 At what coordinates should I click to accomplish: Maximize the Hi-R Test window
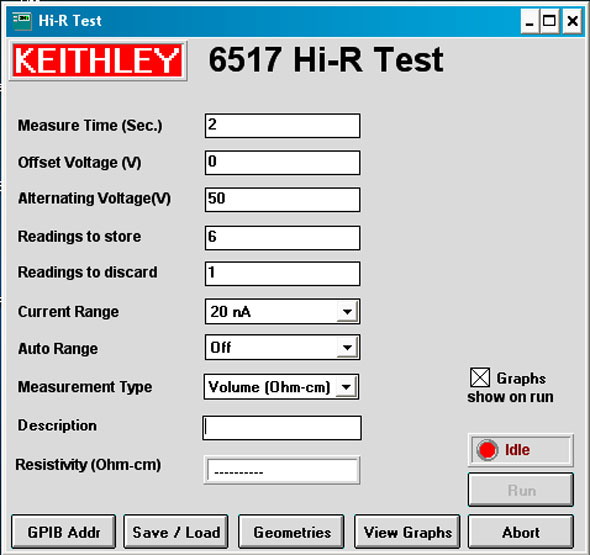[x=549, y=21]
